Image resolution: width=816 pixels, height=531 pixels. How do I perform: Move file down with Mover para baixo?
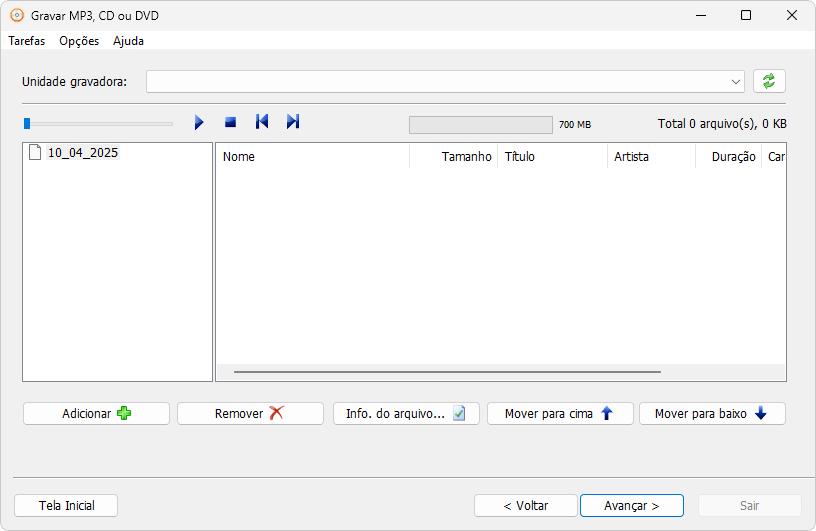click(x=712, y=413)
